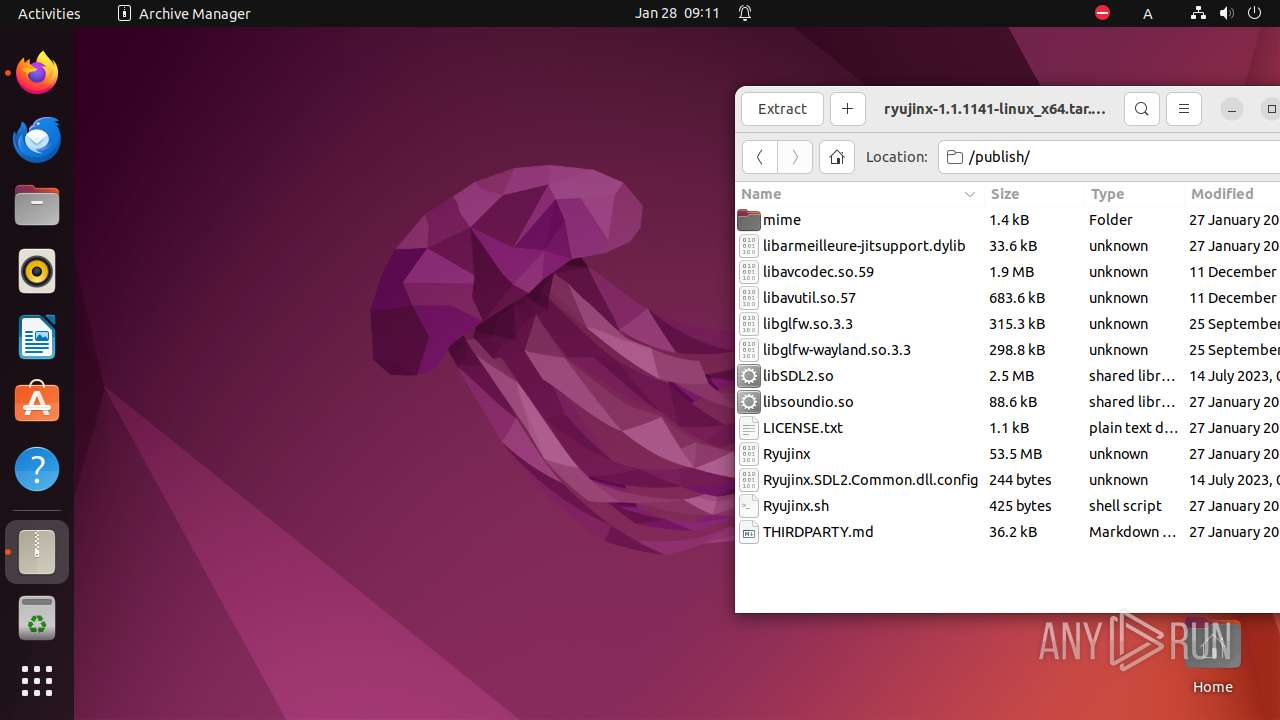Screen dimensions: 1280x720
Task: Minimize the Archive Manager window
Action: click(x=1231, y=109)
